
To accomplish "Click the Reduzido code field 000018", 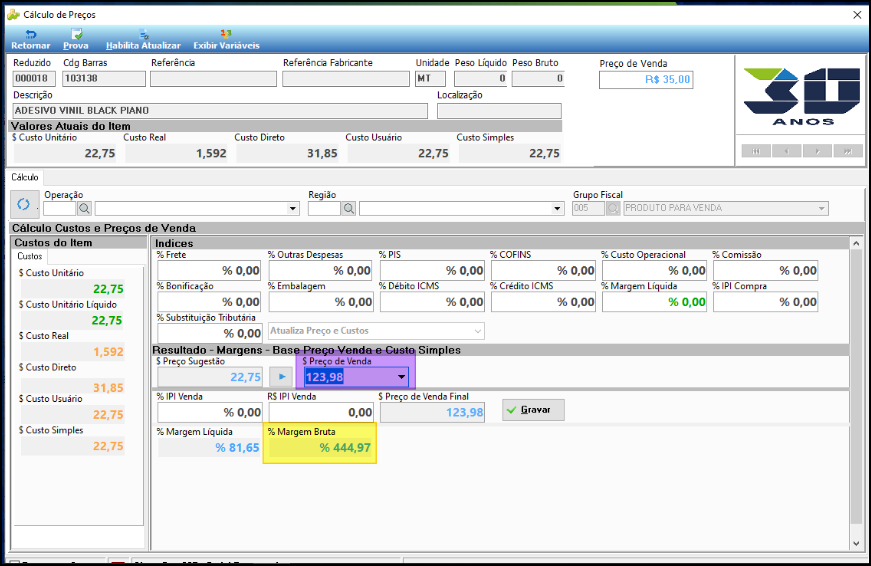I will (x=34, y=78).
